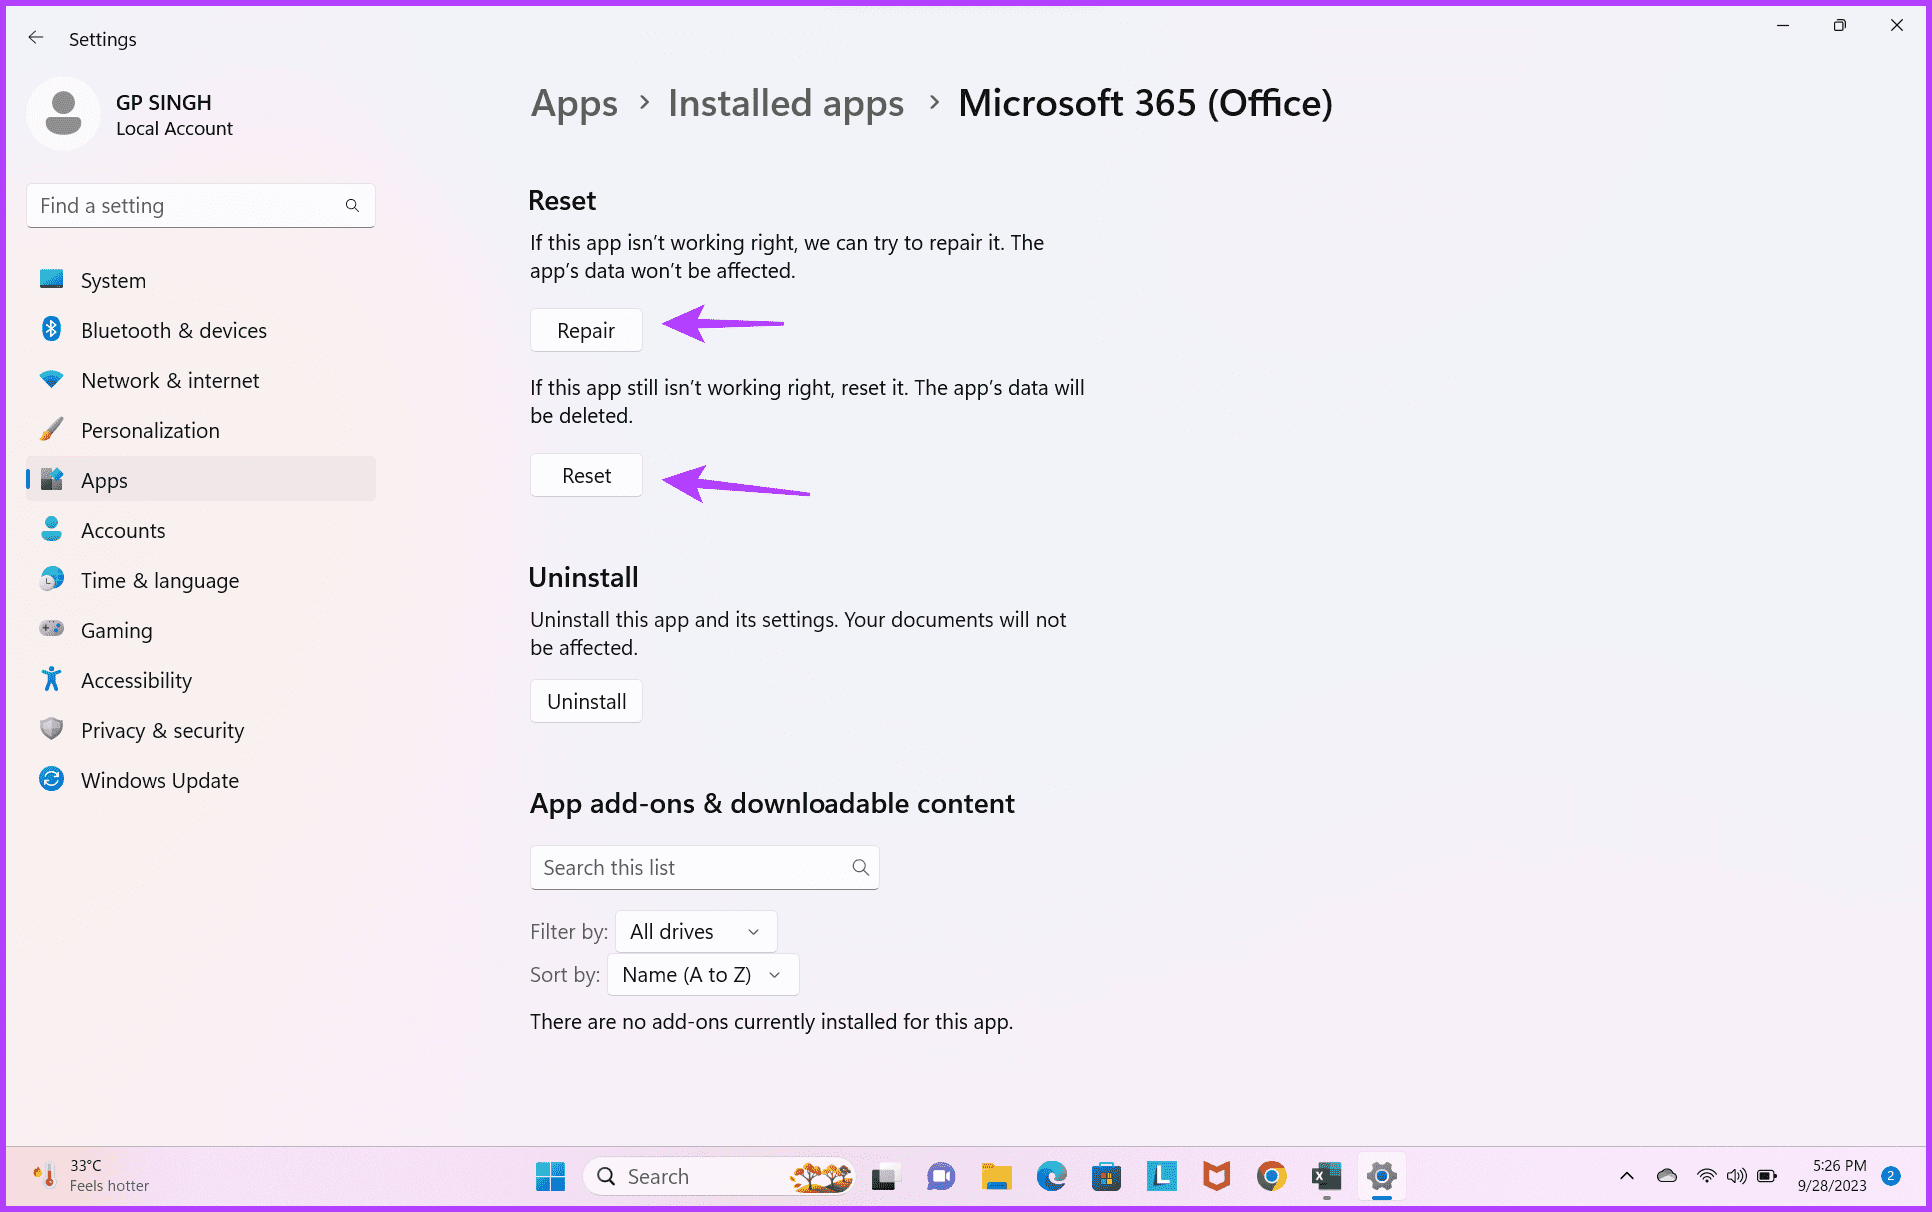
Task: Launch File Explorer from the taskbar
Action: click(996, 1177)
